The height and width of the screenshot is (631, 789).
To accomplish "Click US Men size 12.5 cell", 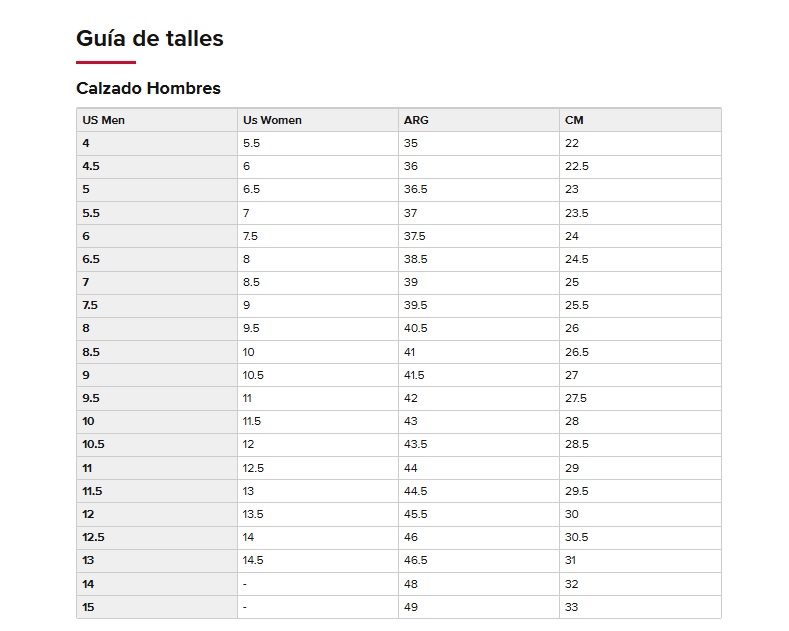I will click(x=93, y=537).
